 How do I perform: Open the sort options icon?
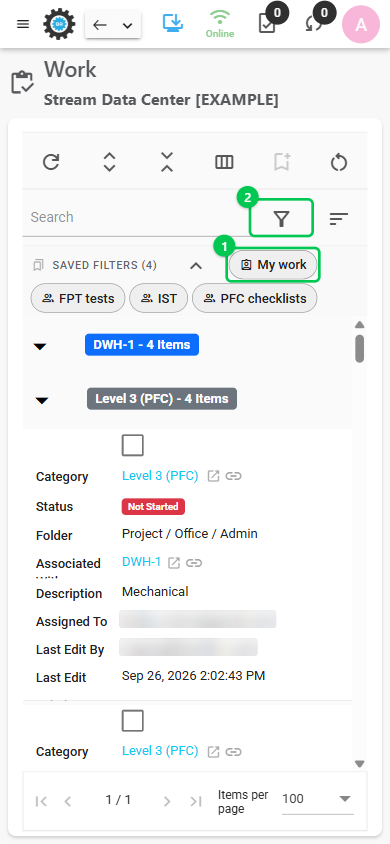pos(339,219)
